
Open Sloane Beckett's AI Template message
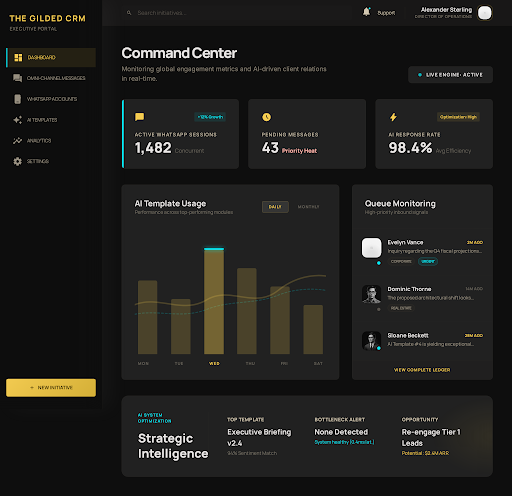tap(430, 344)
